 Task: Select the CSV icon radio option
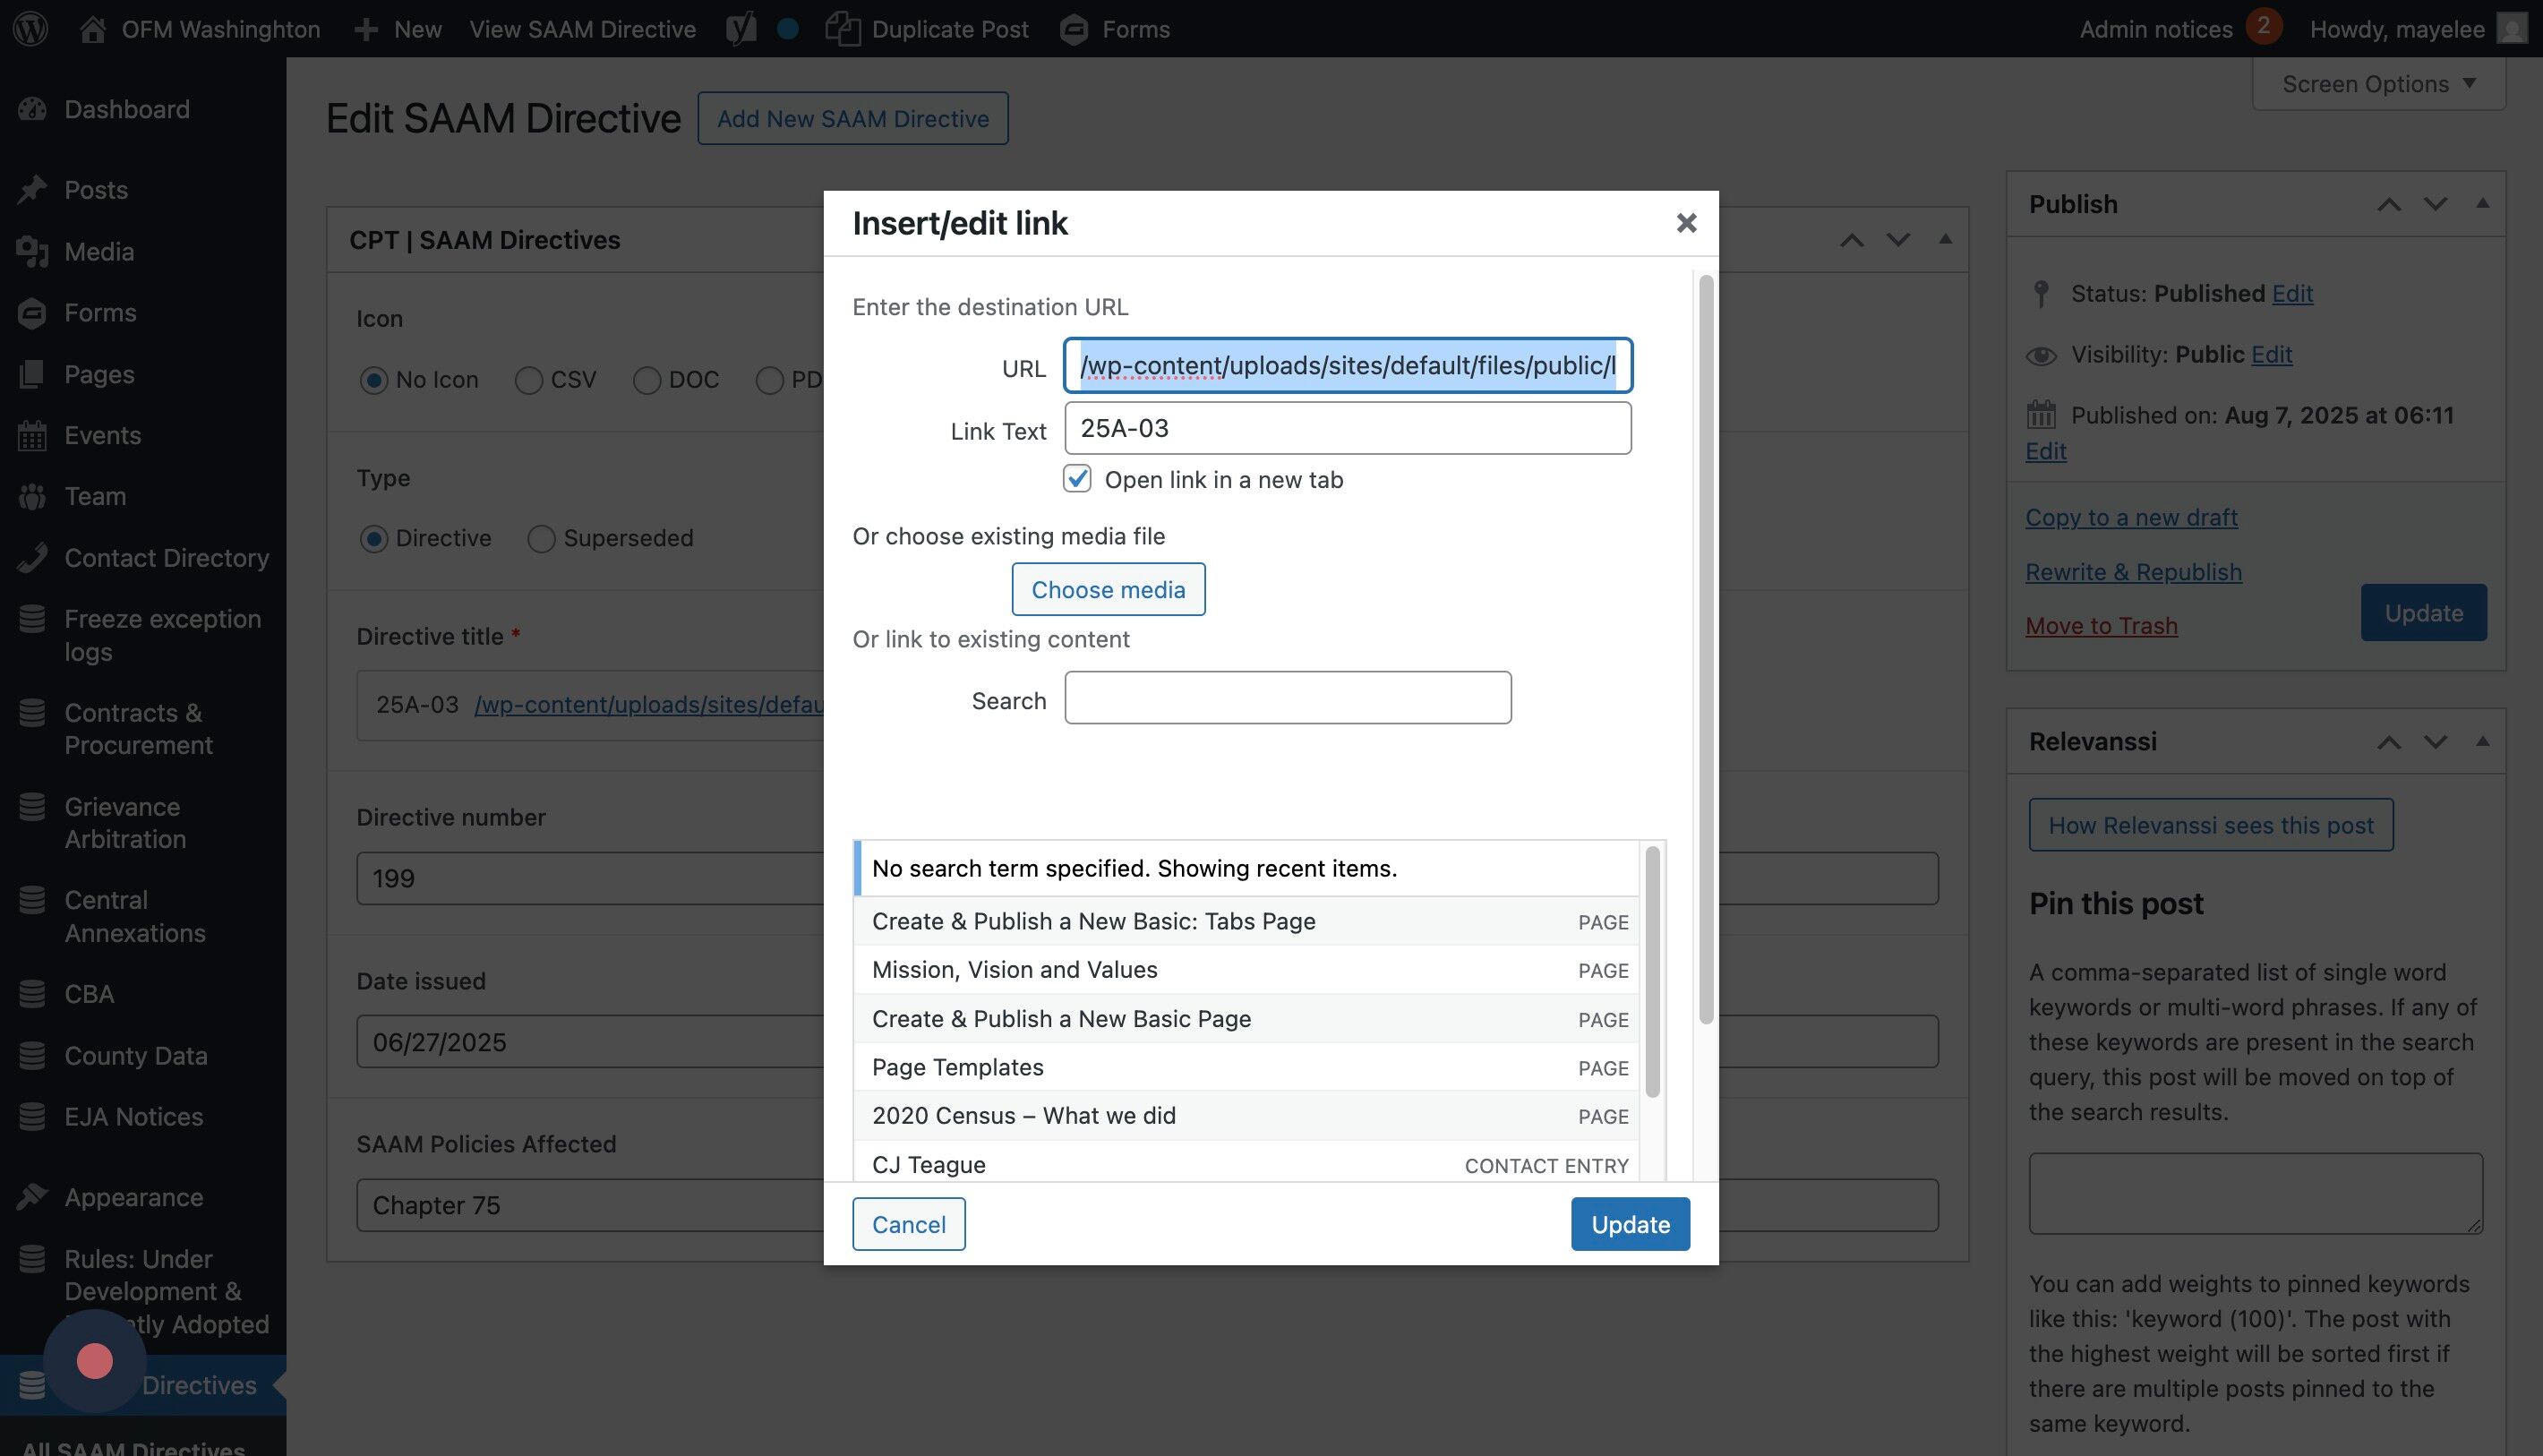click(528, 380)
